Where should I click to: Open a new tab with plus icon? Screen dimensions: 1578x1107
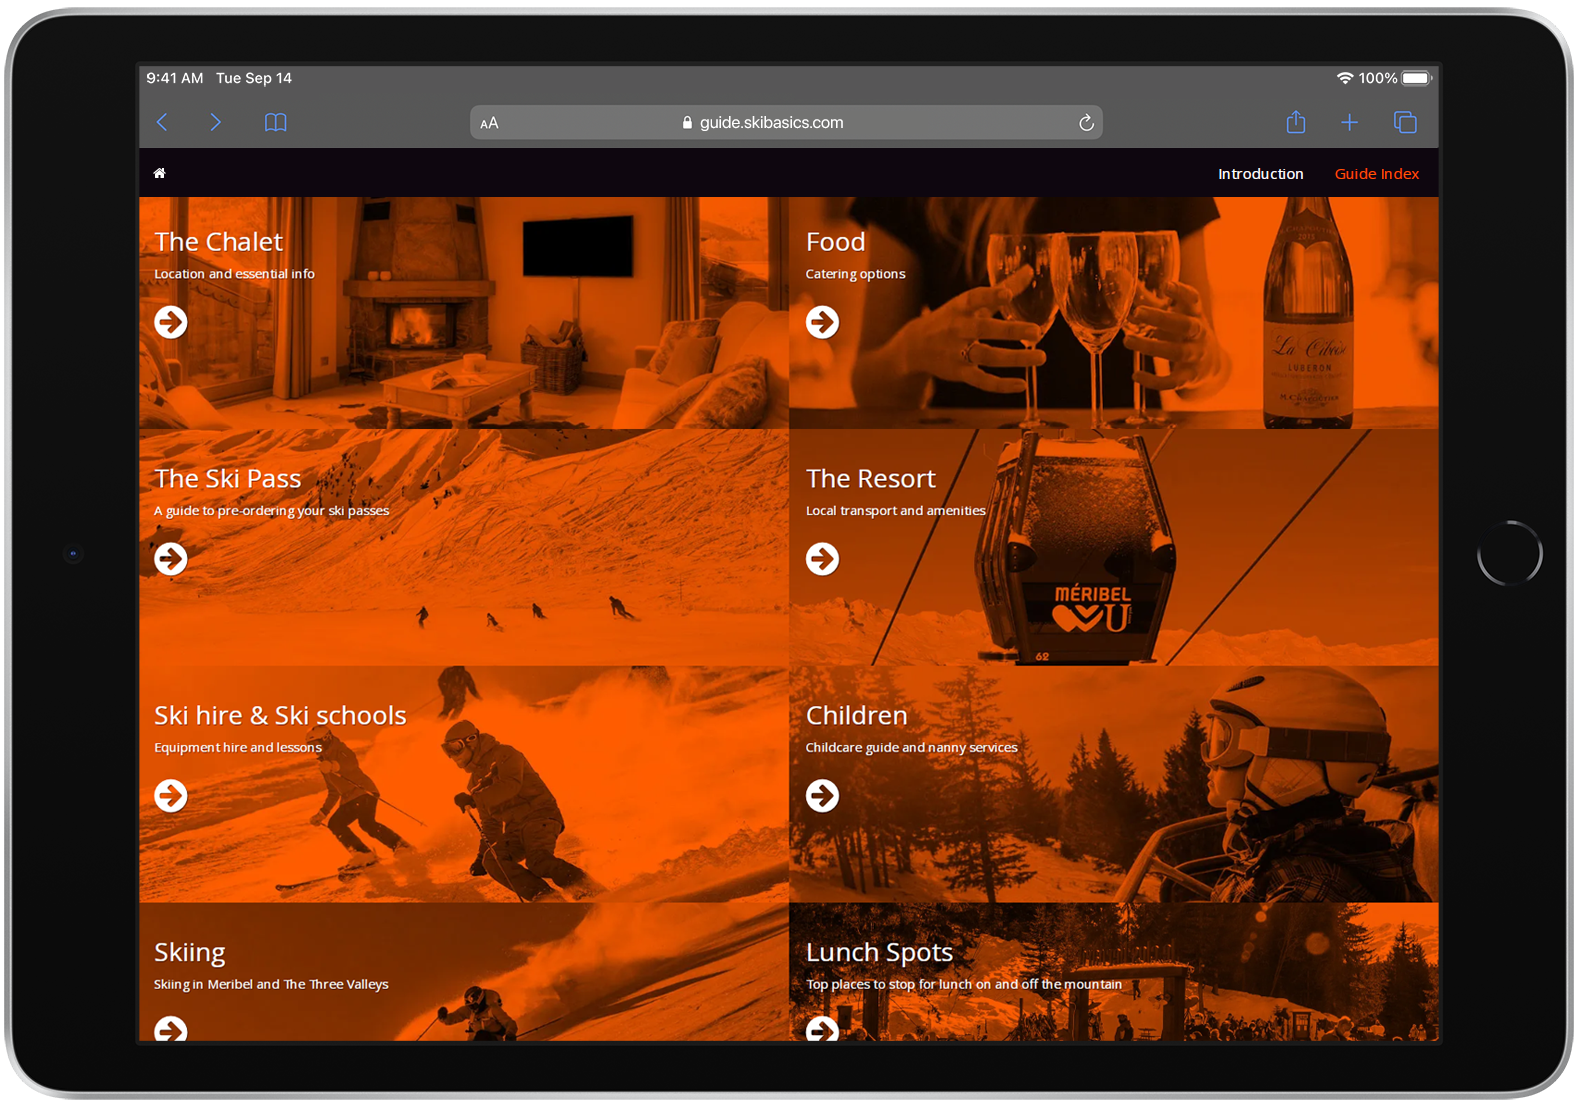pos(1349,122)
